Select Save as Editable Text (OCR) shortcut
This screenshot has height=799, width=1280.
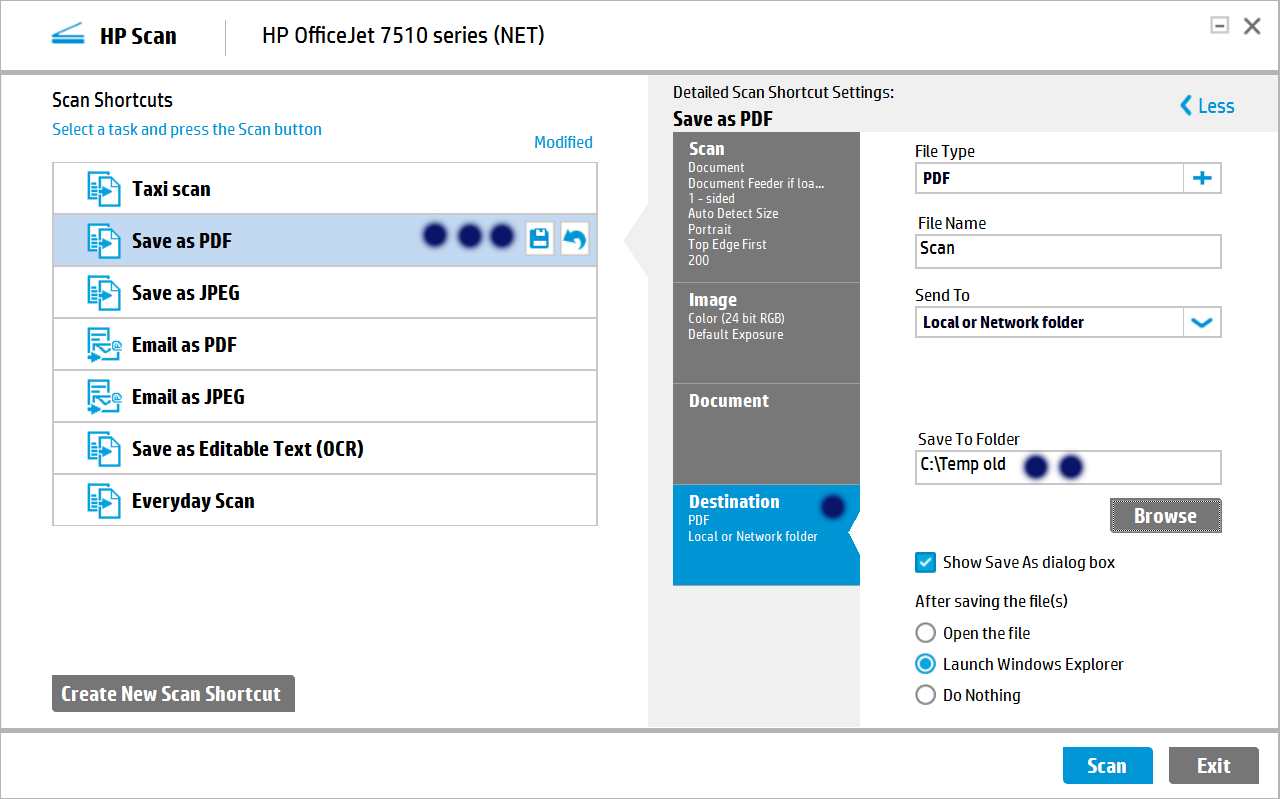click(x=325, y=449)
